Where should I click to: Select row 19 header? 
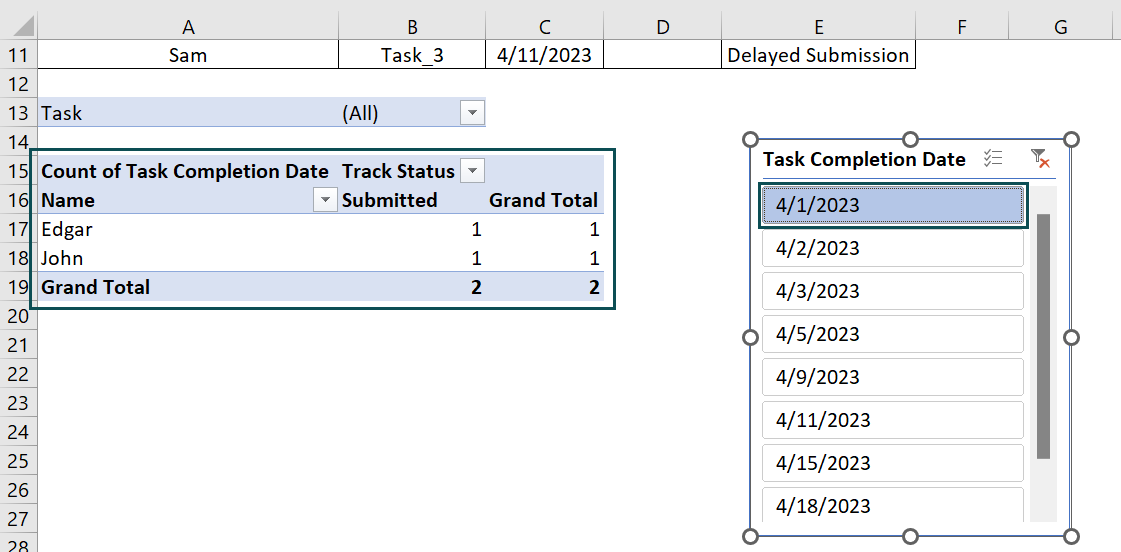[x=19, y=287]
